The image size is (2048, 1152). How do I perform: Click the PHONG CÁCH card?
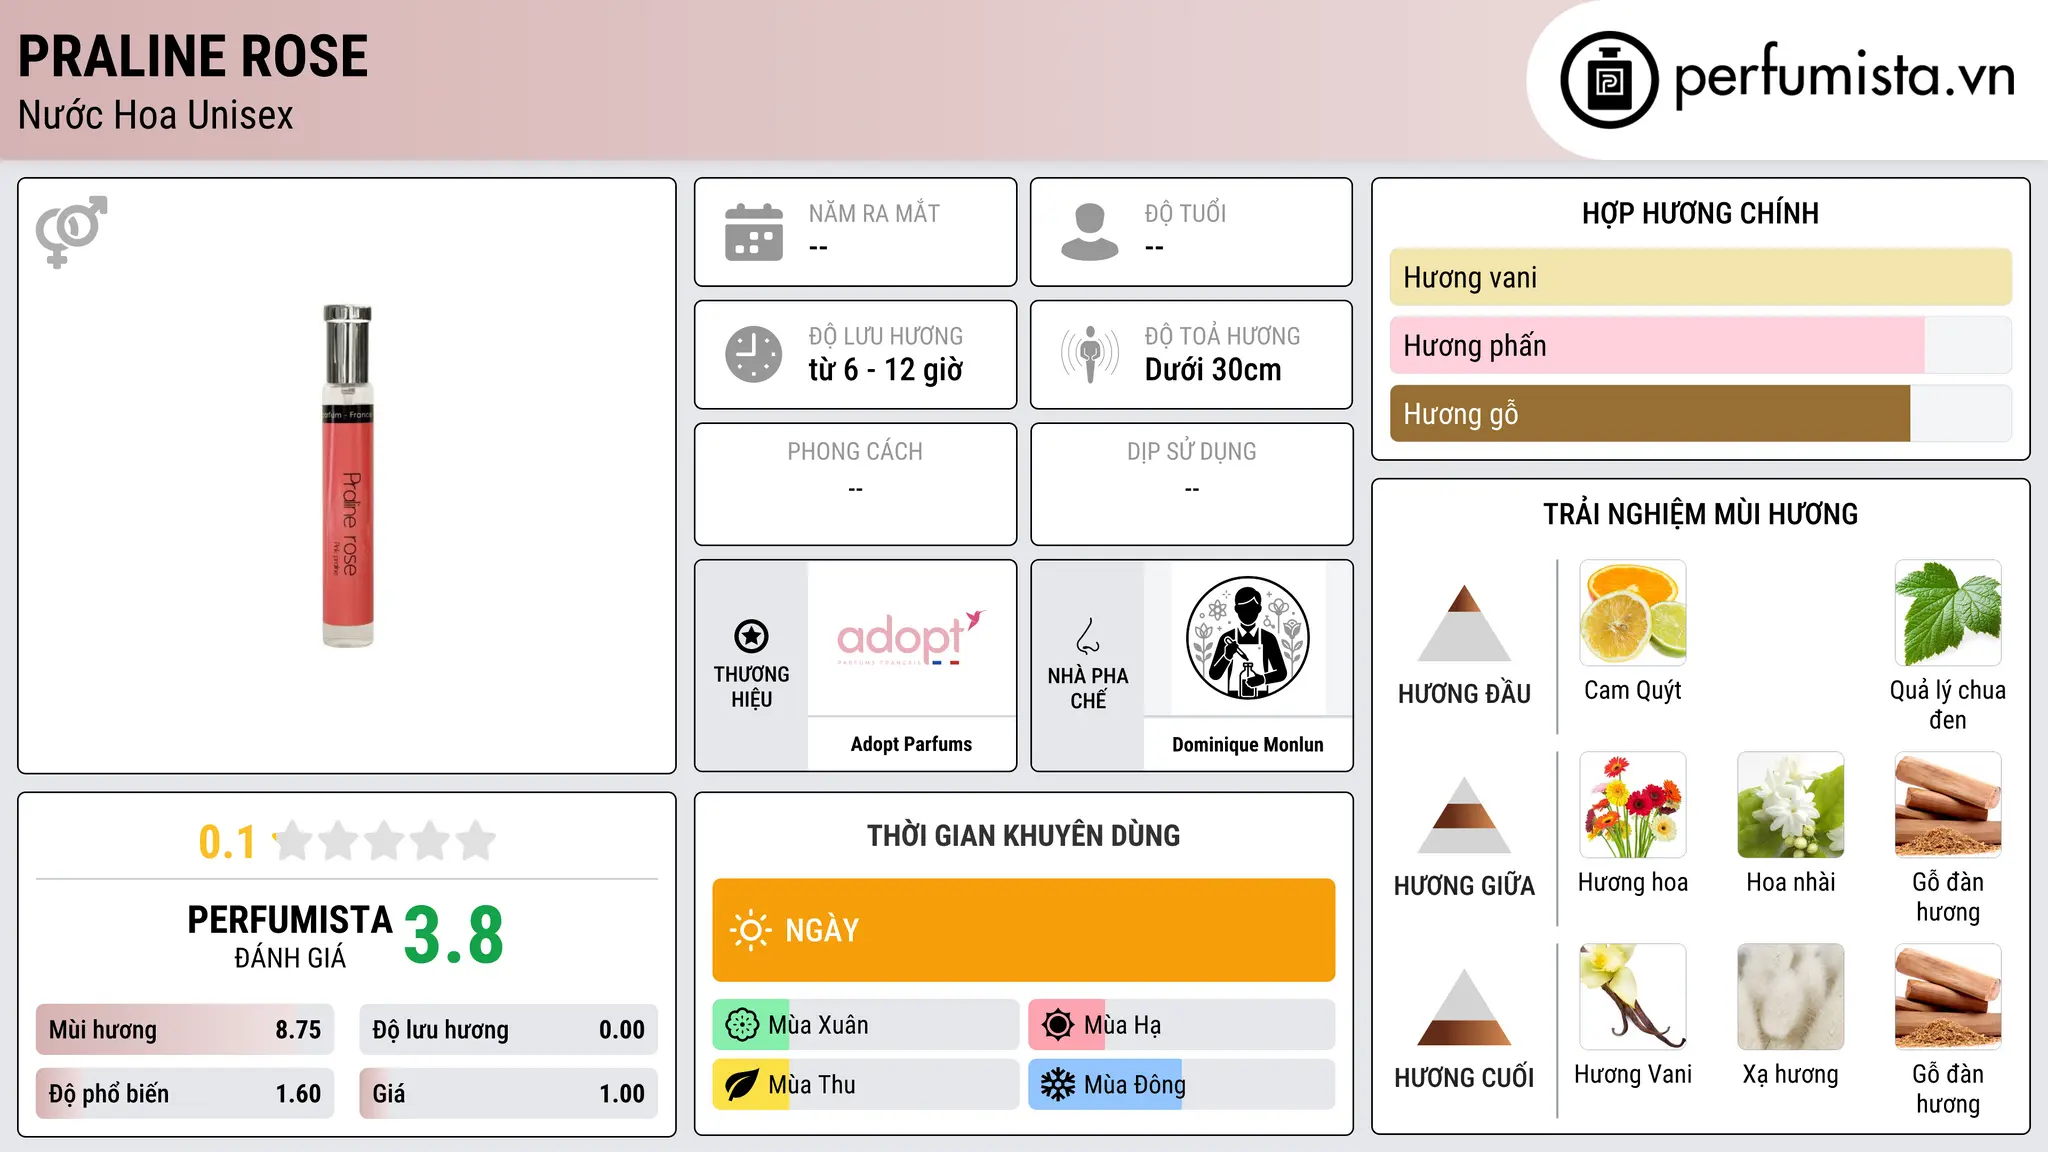click(x=856, y=484)
